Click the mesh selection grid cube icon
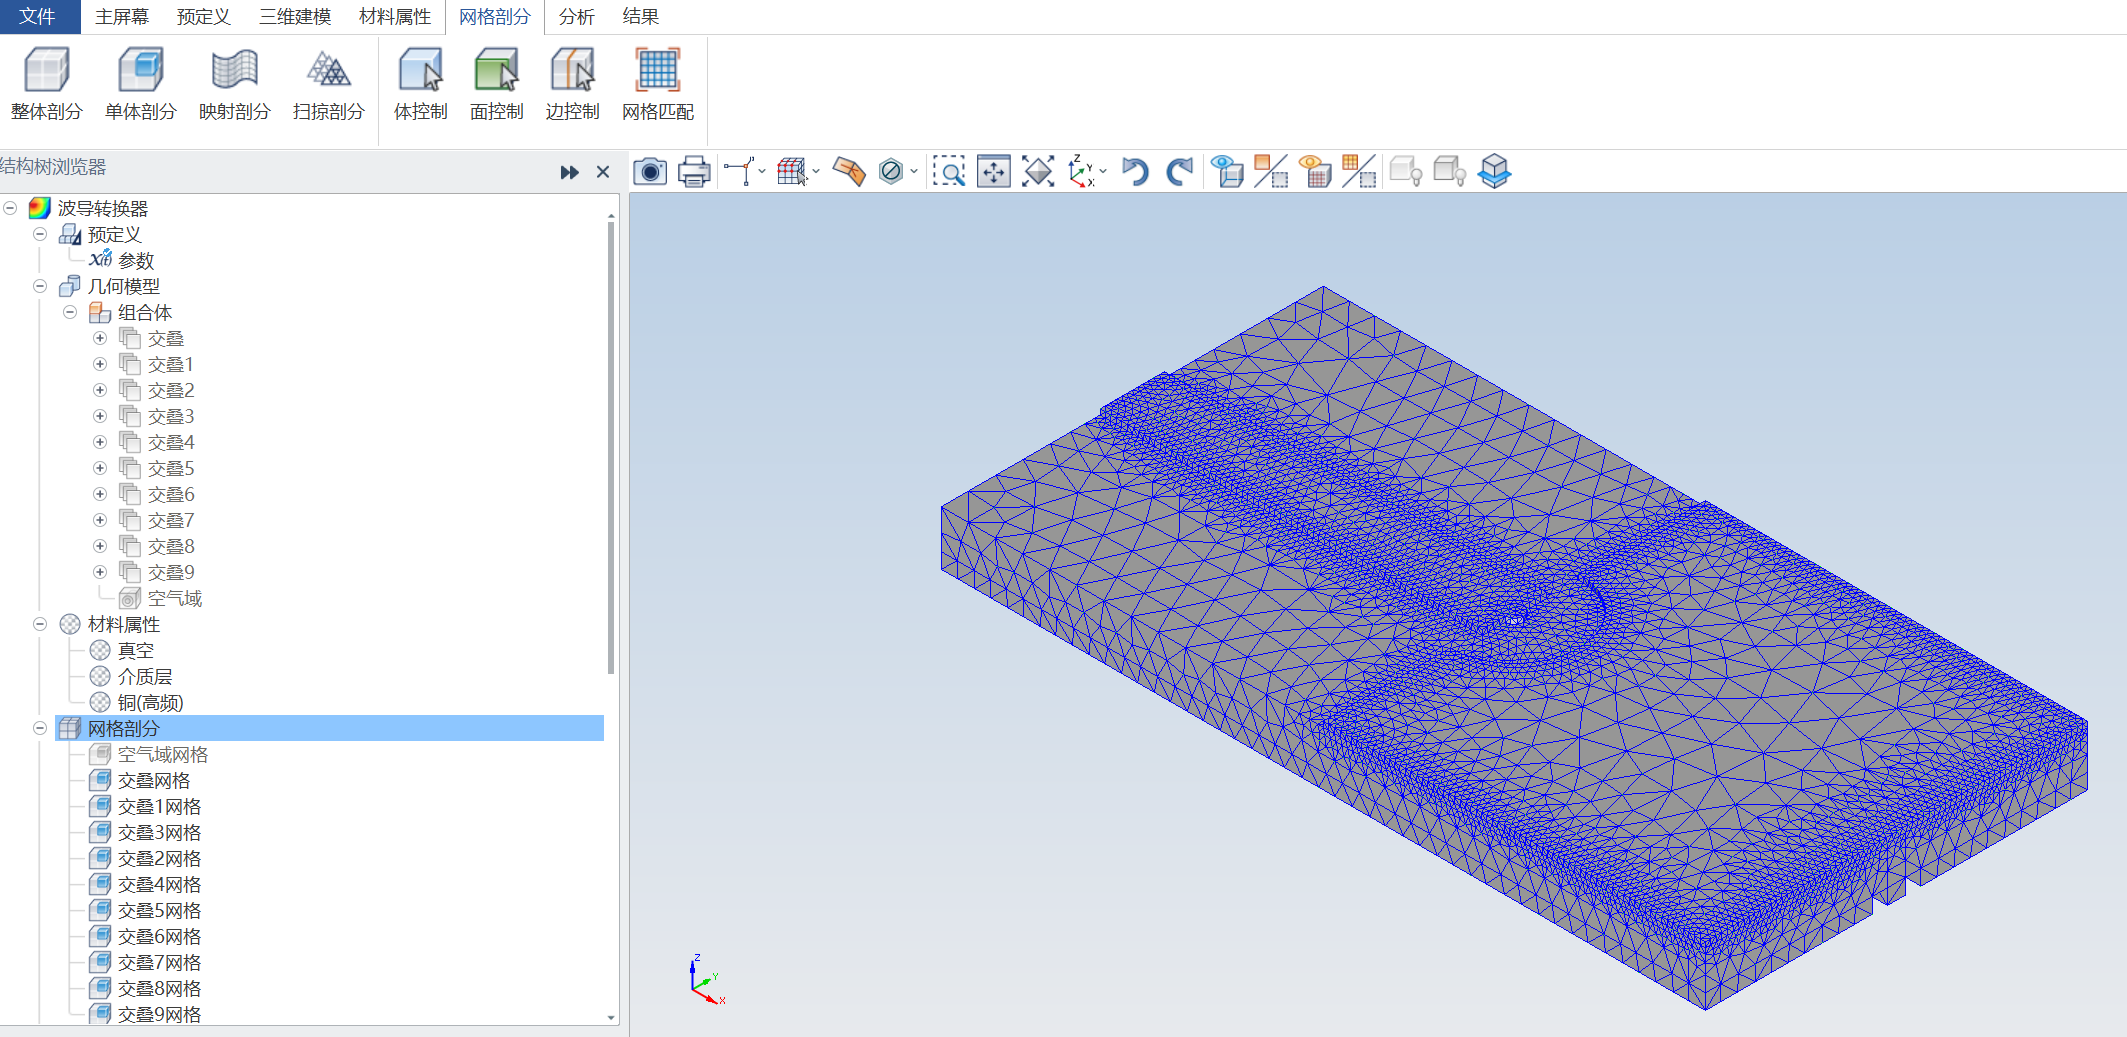Image resolution: width=2127 pixels, height=1037 pixels. point(792,172)
